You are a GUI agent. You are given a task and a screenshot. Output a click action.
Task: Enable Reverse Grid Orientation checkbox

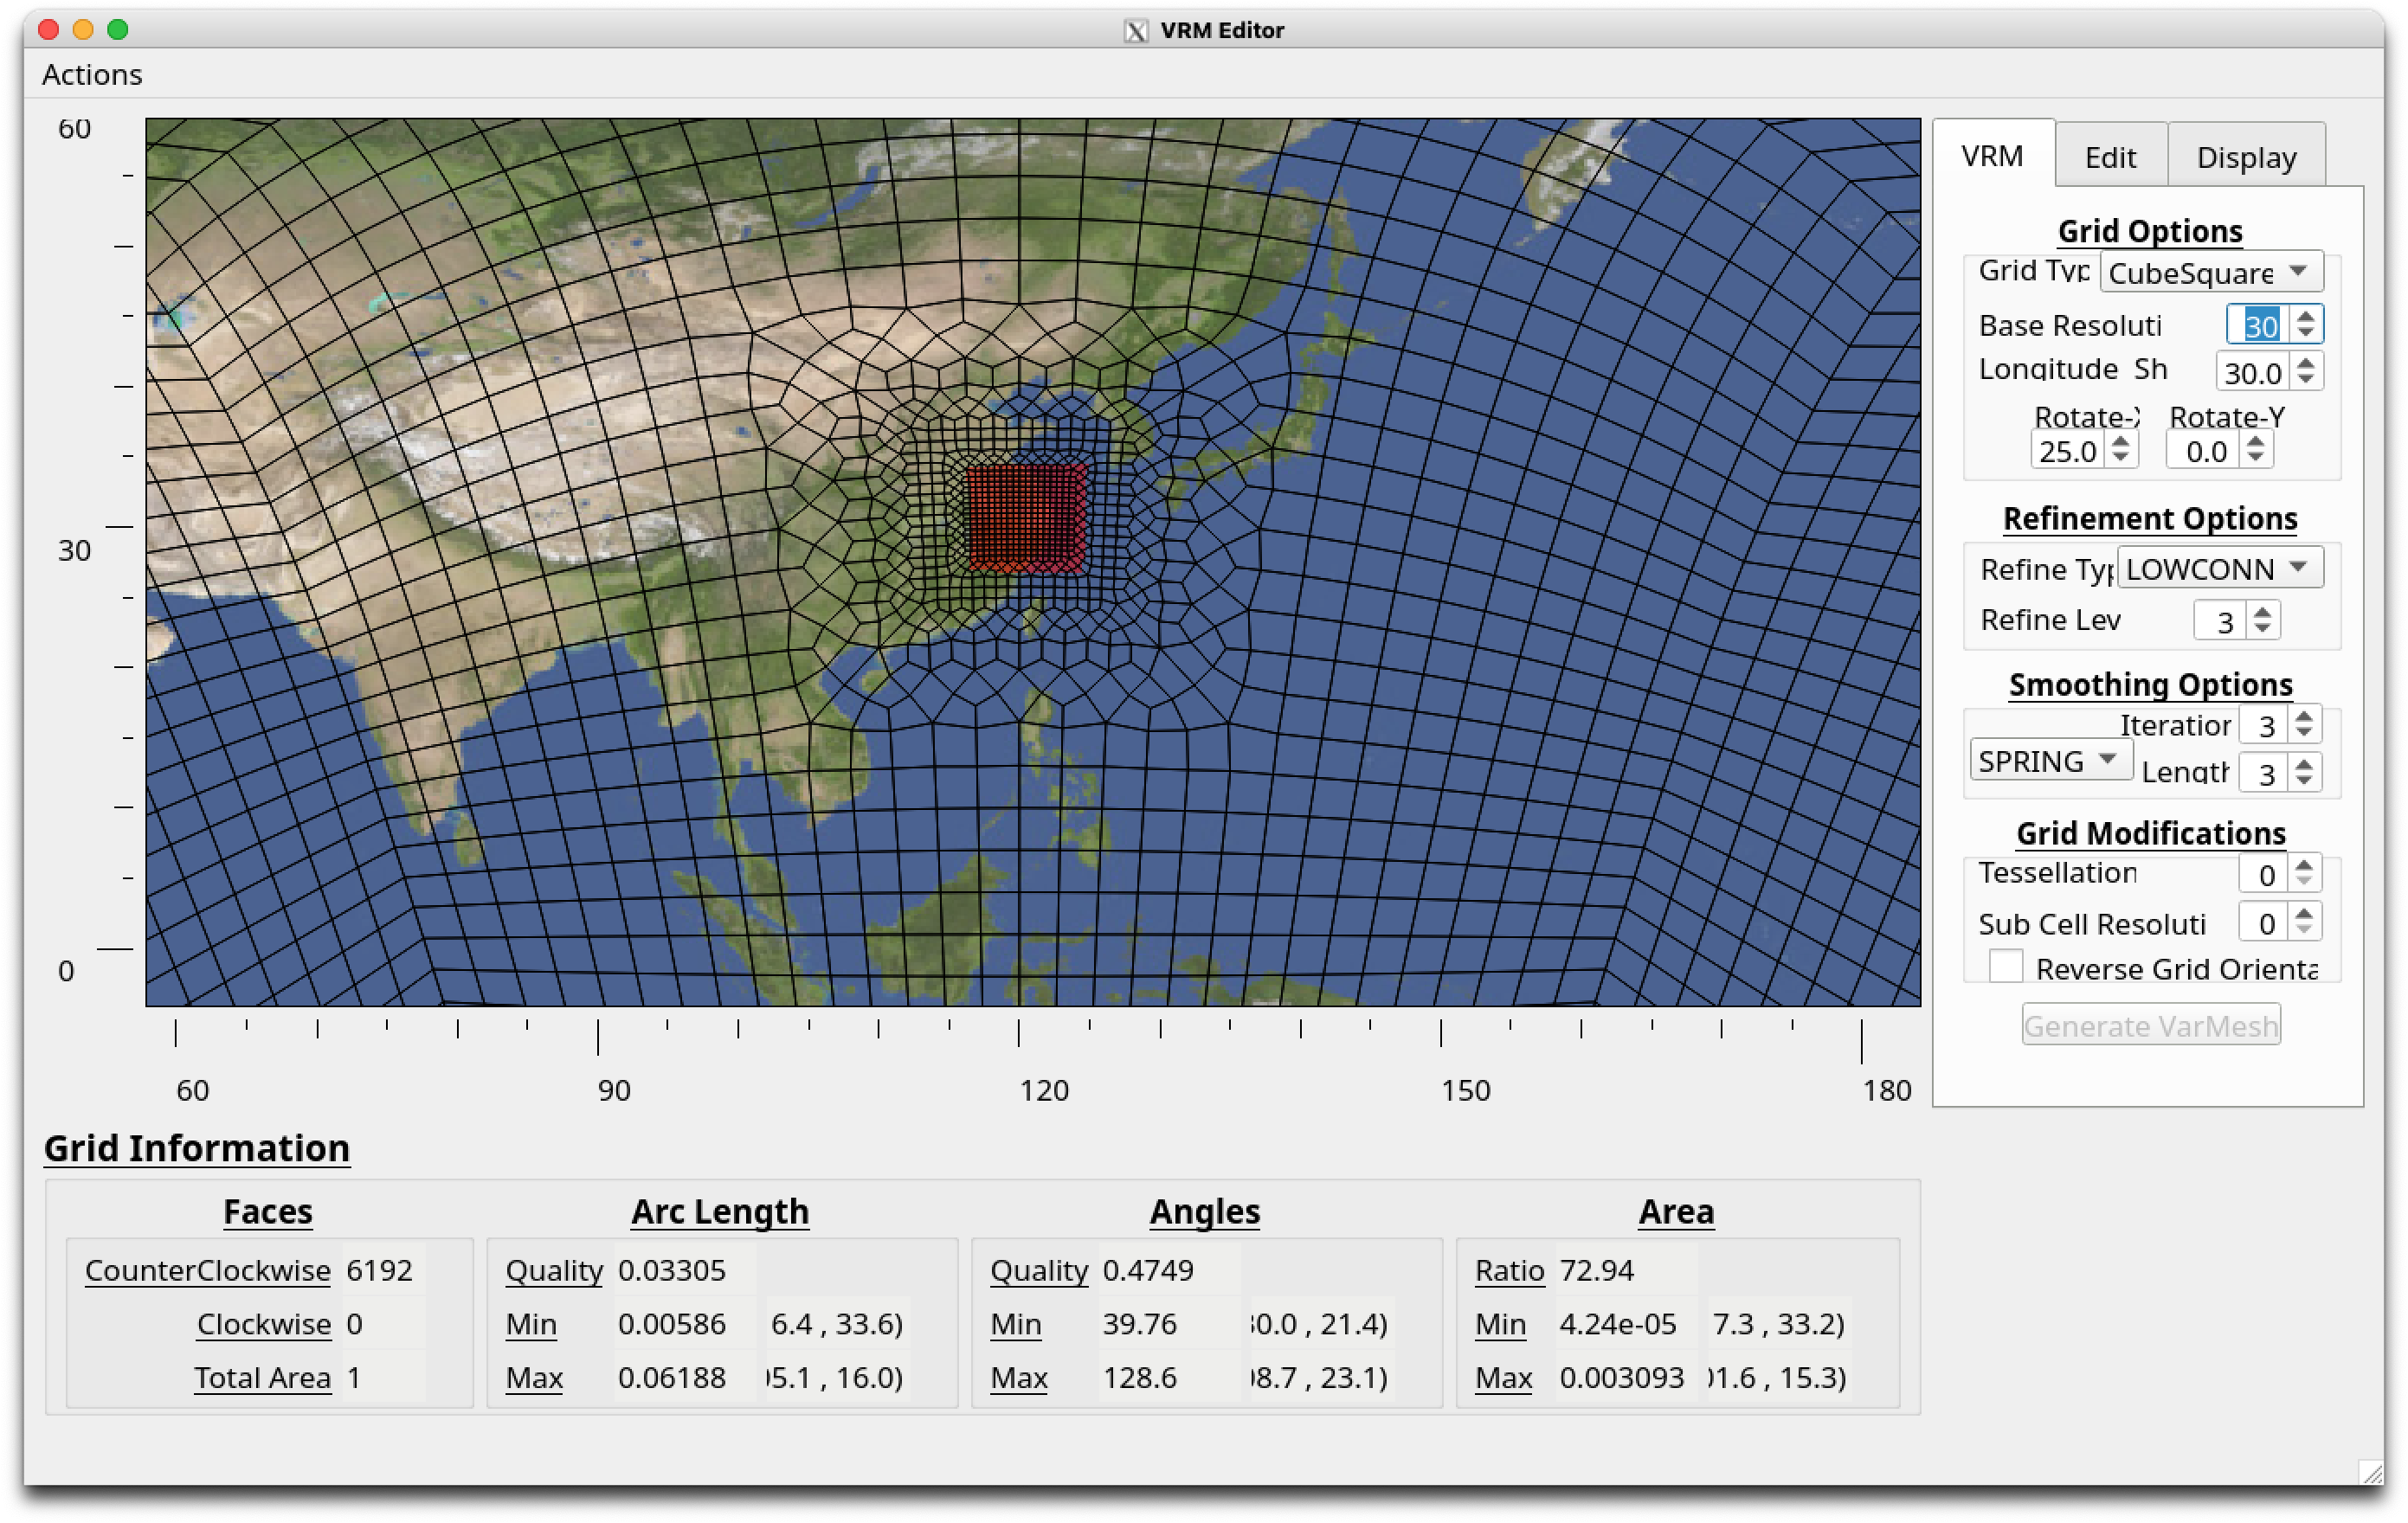[x=2005, y=966]
